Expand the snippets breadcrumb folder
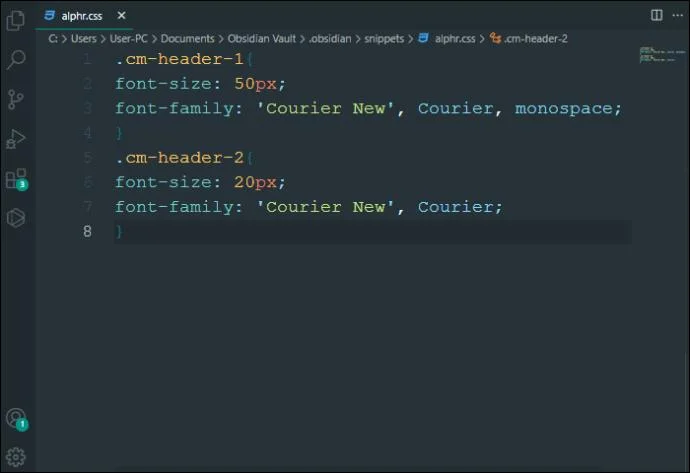This screenshot has width=690, height=473. click(384, 39)
